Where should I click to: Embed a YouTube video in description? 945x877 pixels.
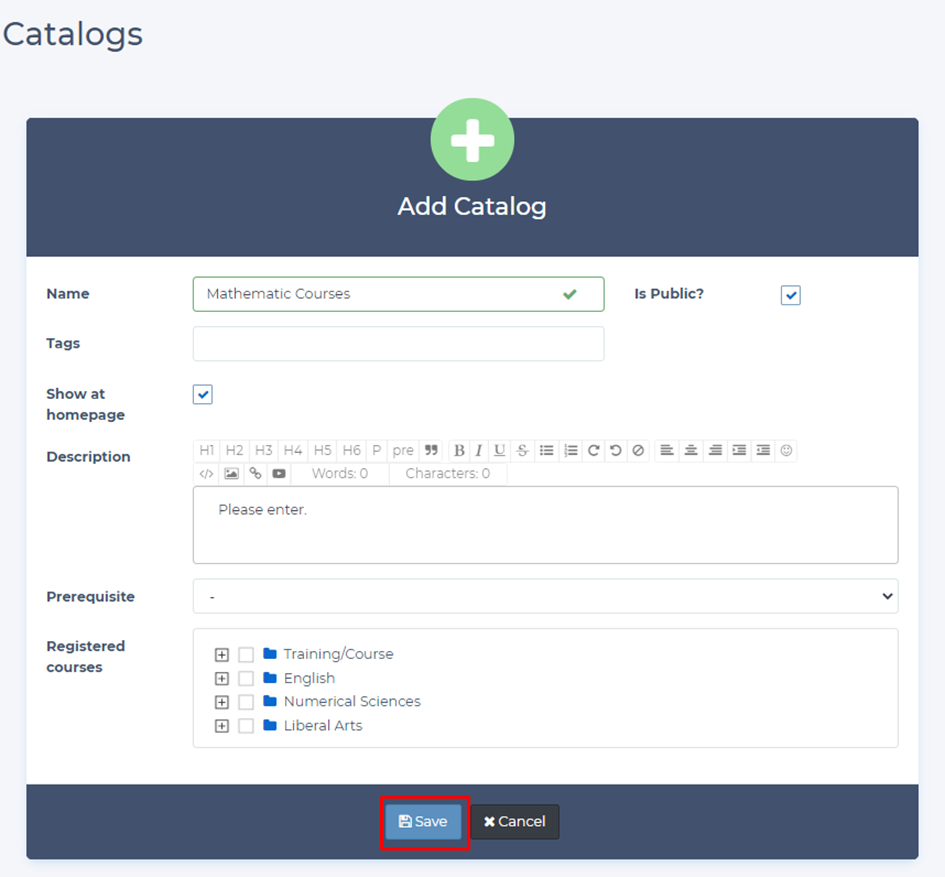click(279, 473)
